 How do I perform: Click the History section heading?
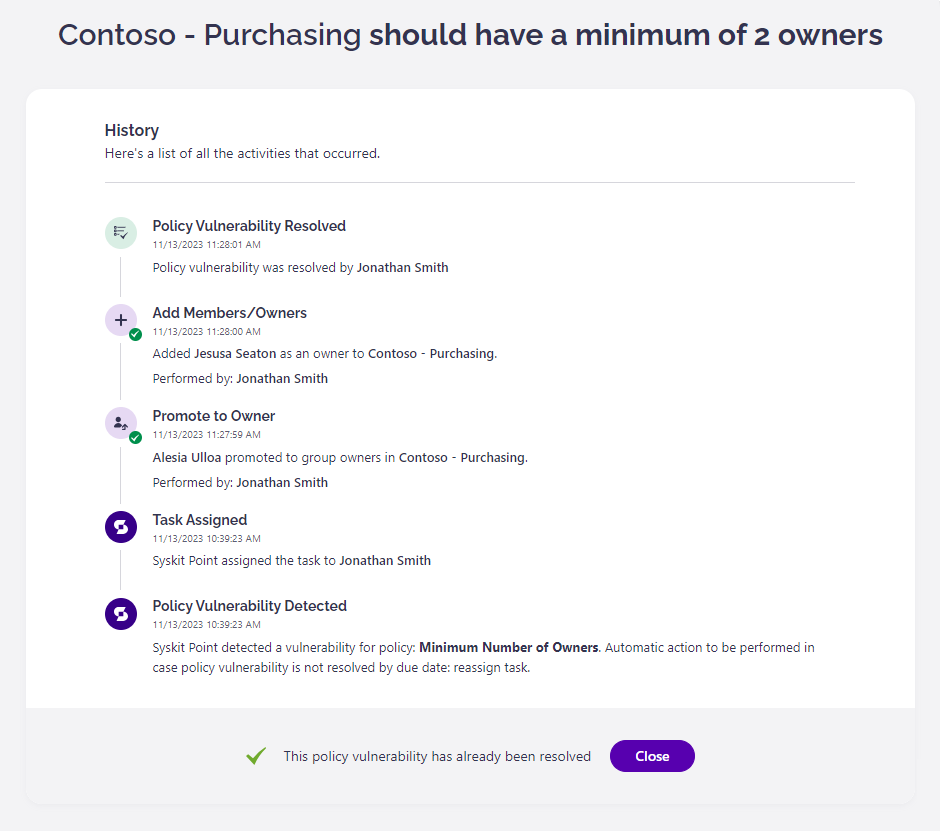(132, 130)
